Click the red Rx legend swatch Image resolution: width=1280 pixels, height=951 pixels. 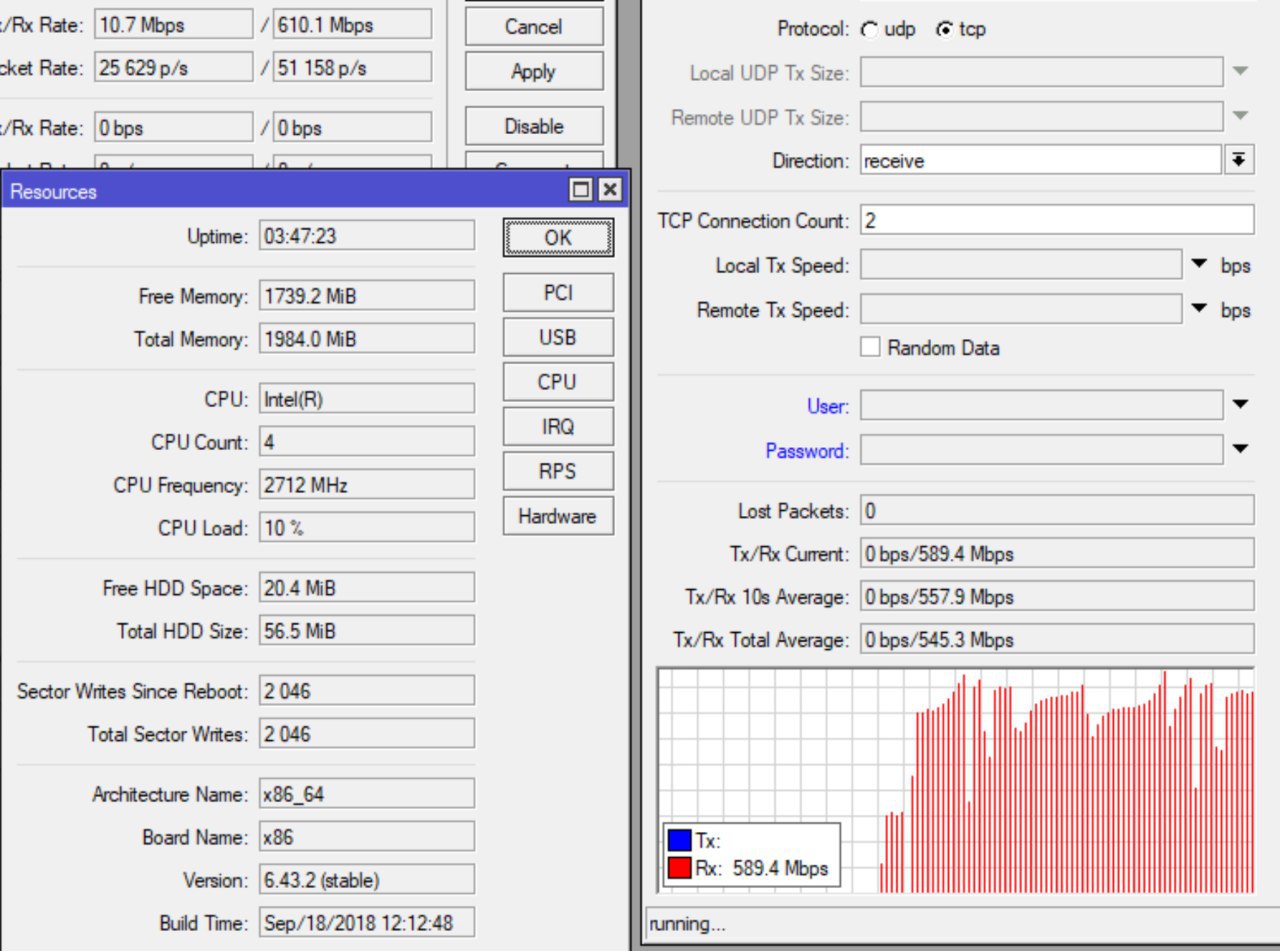[680, 868]
